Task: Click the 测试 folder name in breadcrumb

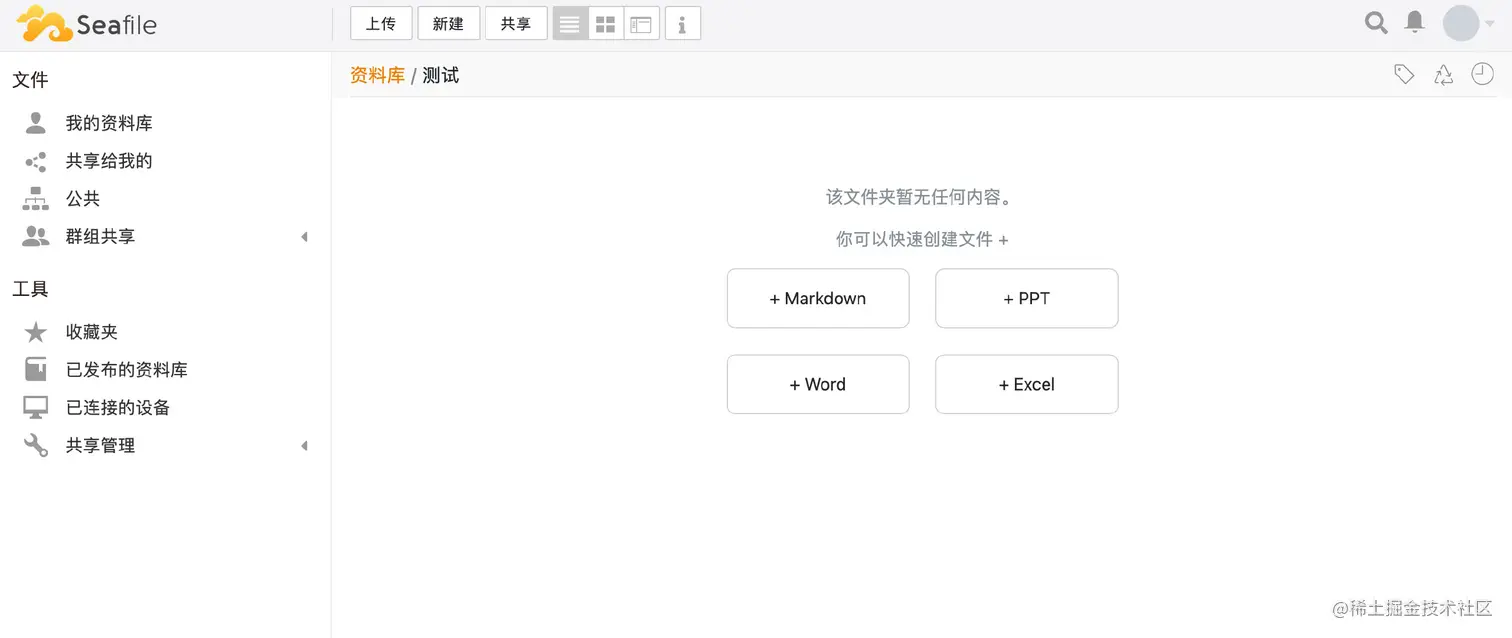Action: pyautogui.click(x=441, y=75)
